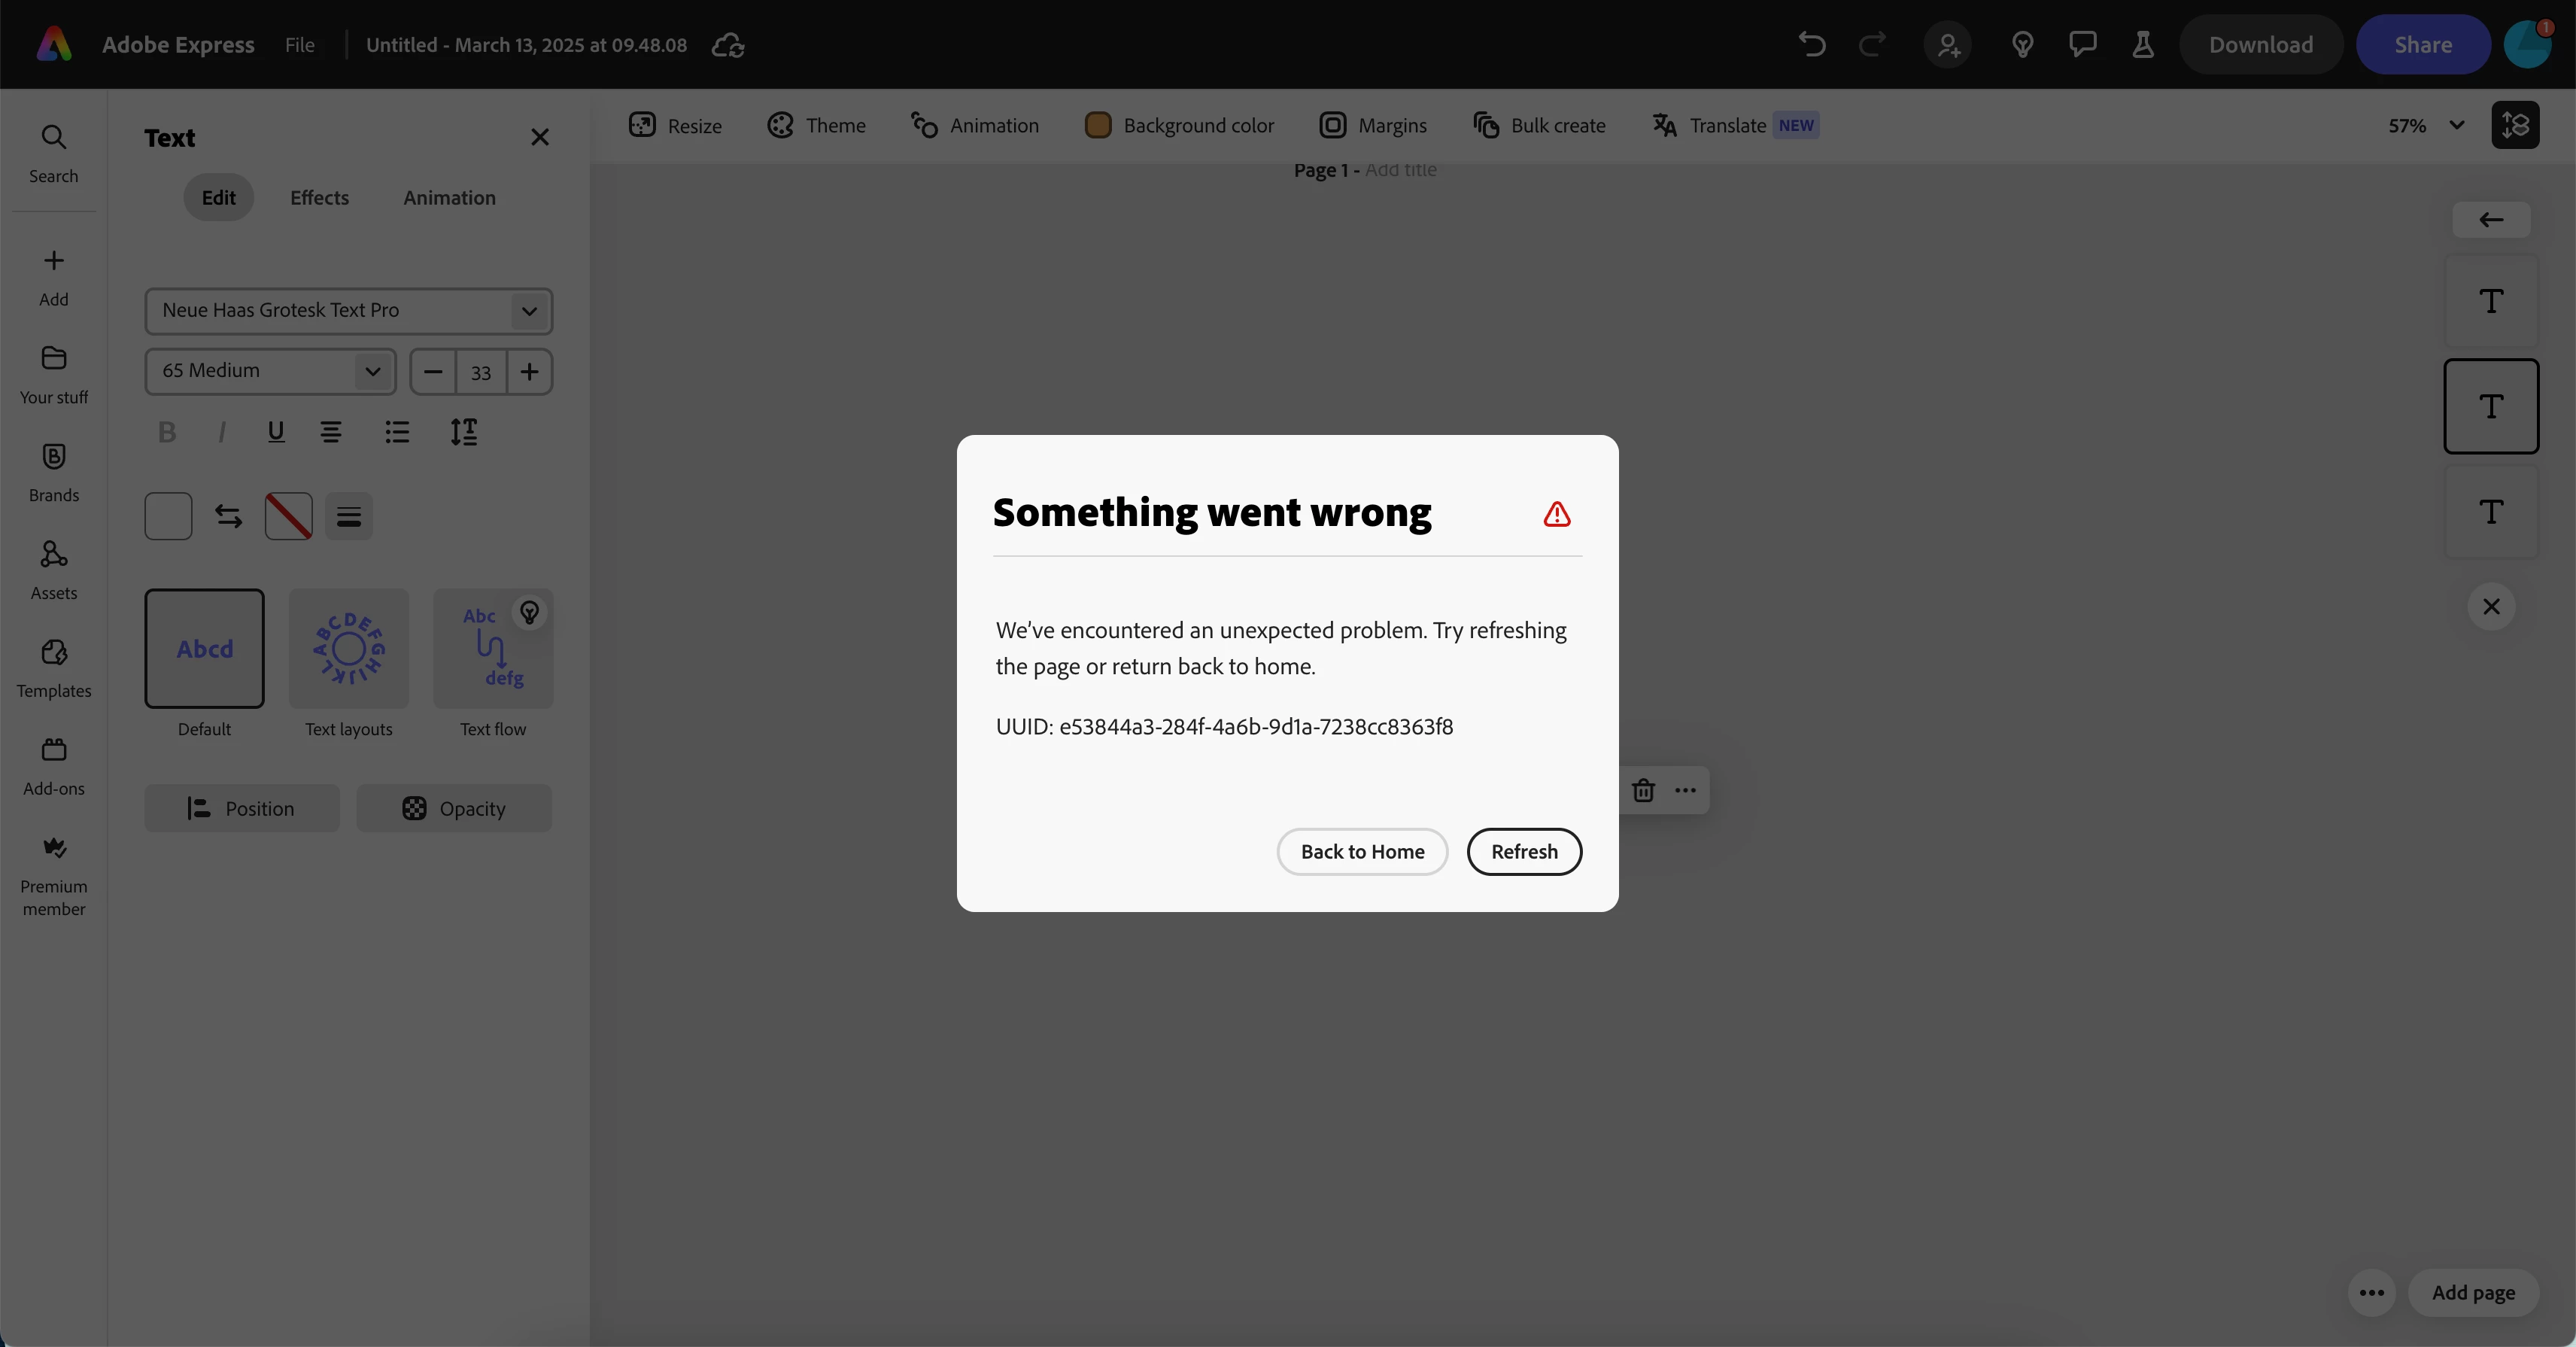The width and height of the screenshot is (2576, 1347).
Task: Click the line spacing icon
Action: point(463,432)
